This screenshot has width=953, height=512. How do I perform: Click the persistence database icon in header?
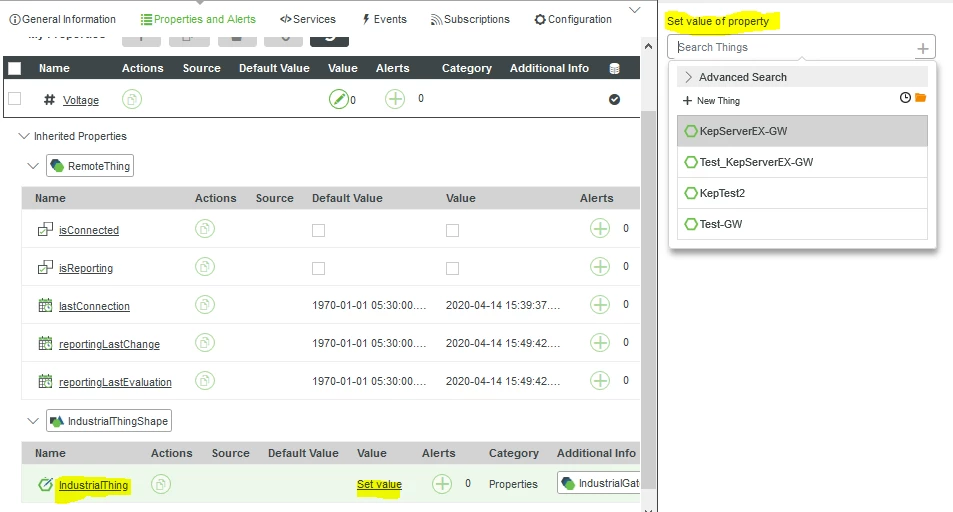click(x=614, y=69)
